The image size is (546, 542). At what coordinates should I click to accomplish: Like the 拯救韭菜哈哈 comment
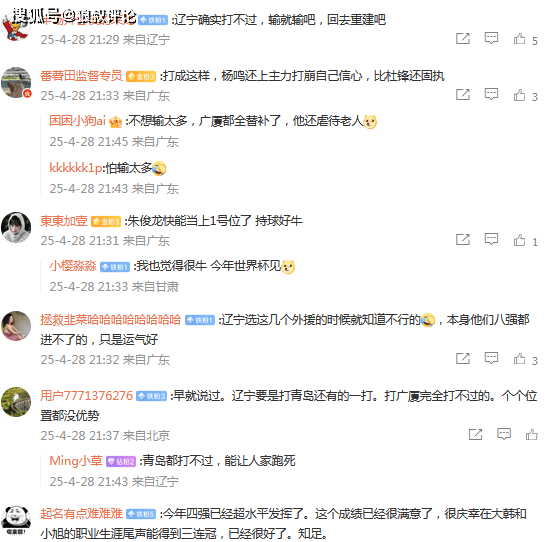pyautogui.click(x=519, y=359)
